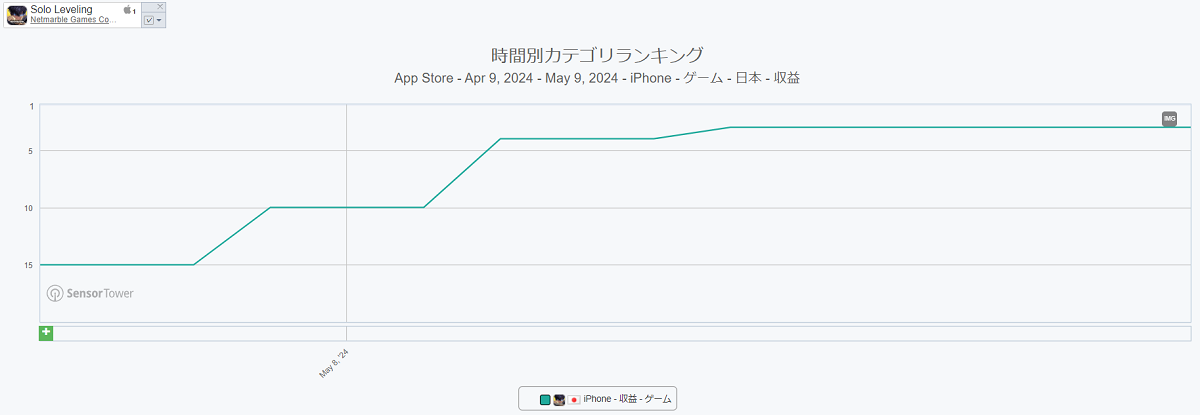Click the IMG export icon on chart
The image size is (1200, 415).
point(1169,119)
